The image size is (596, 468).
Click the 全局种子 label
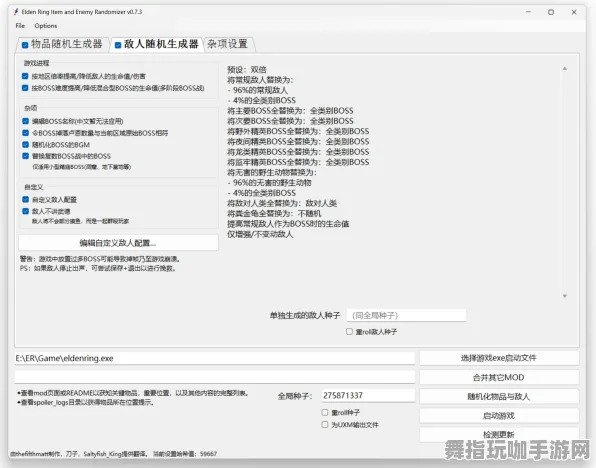(295, 396)
